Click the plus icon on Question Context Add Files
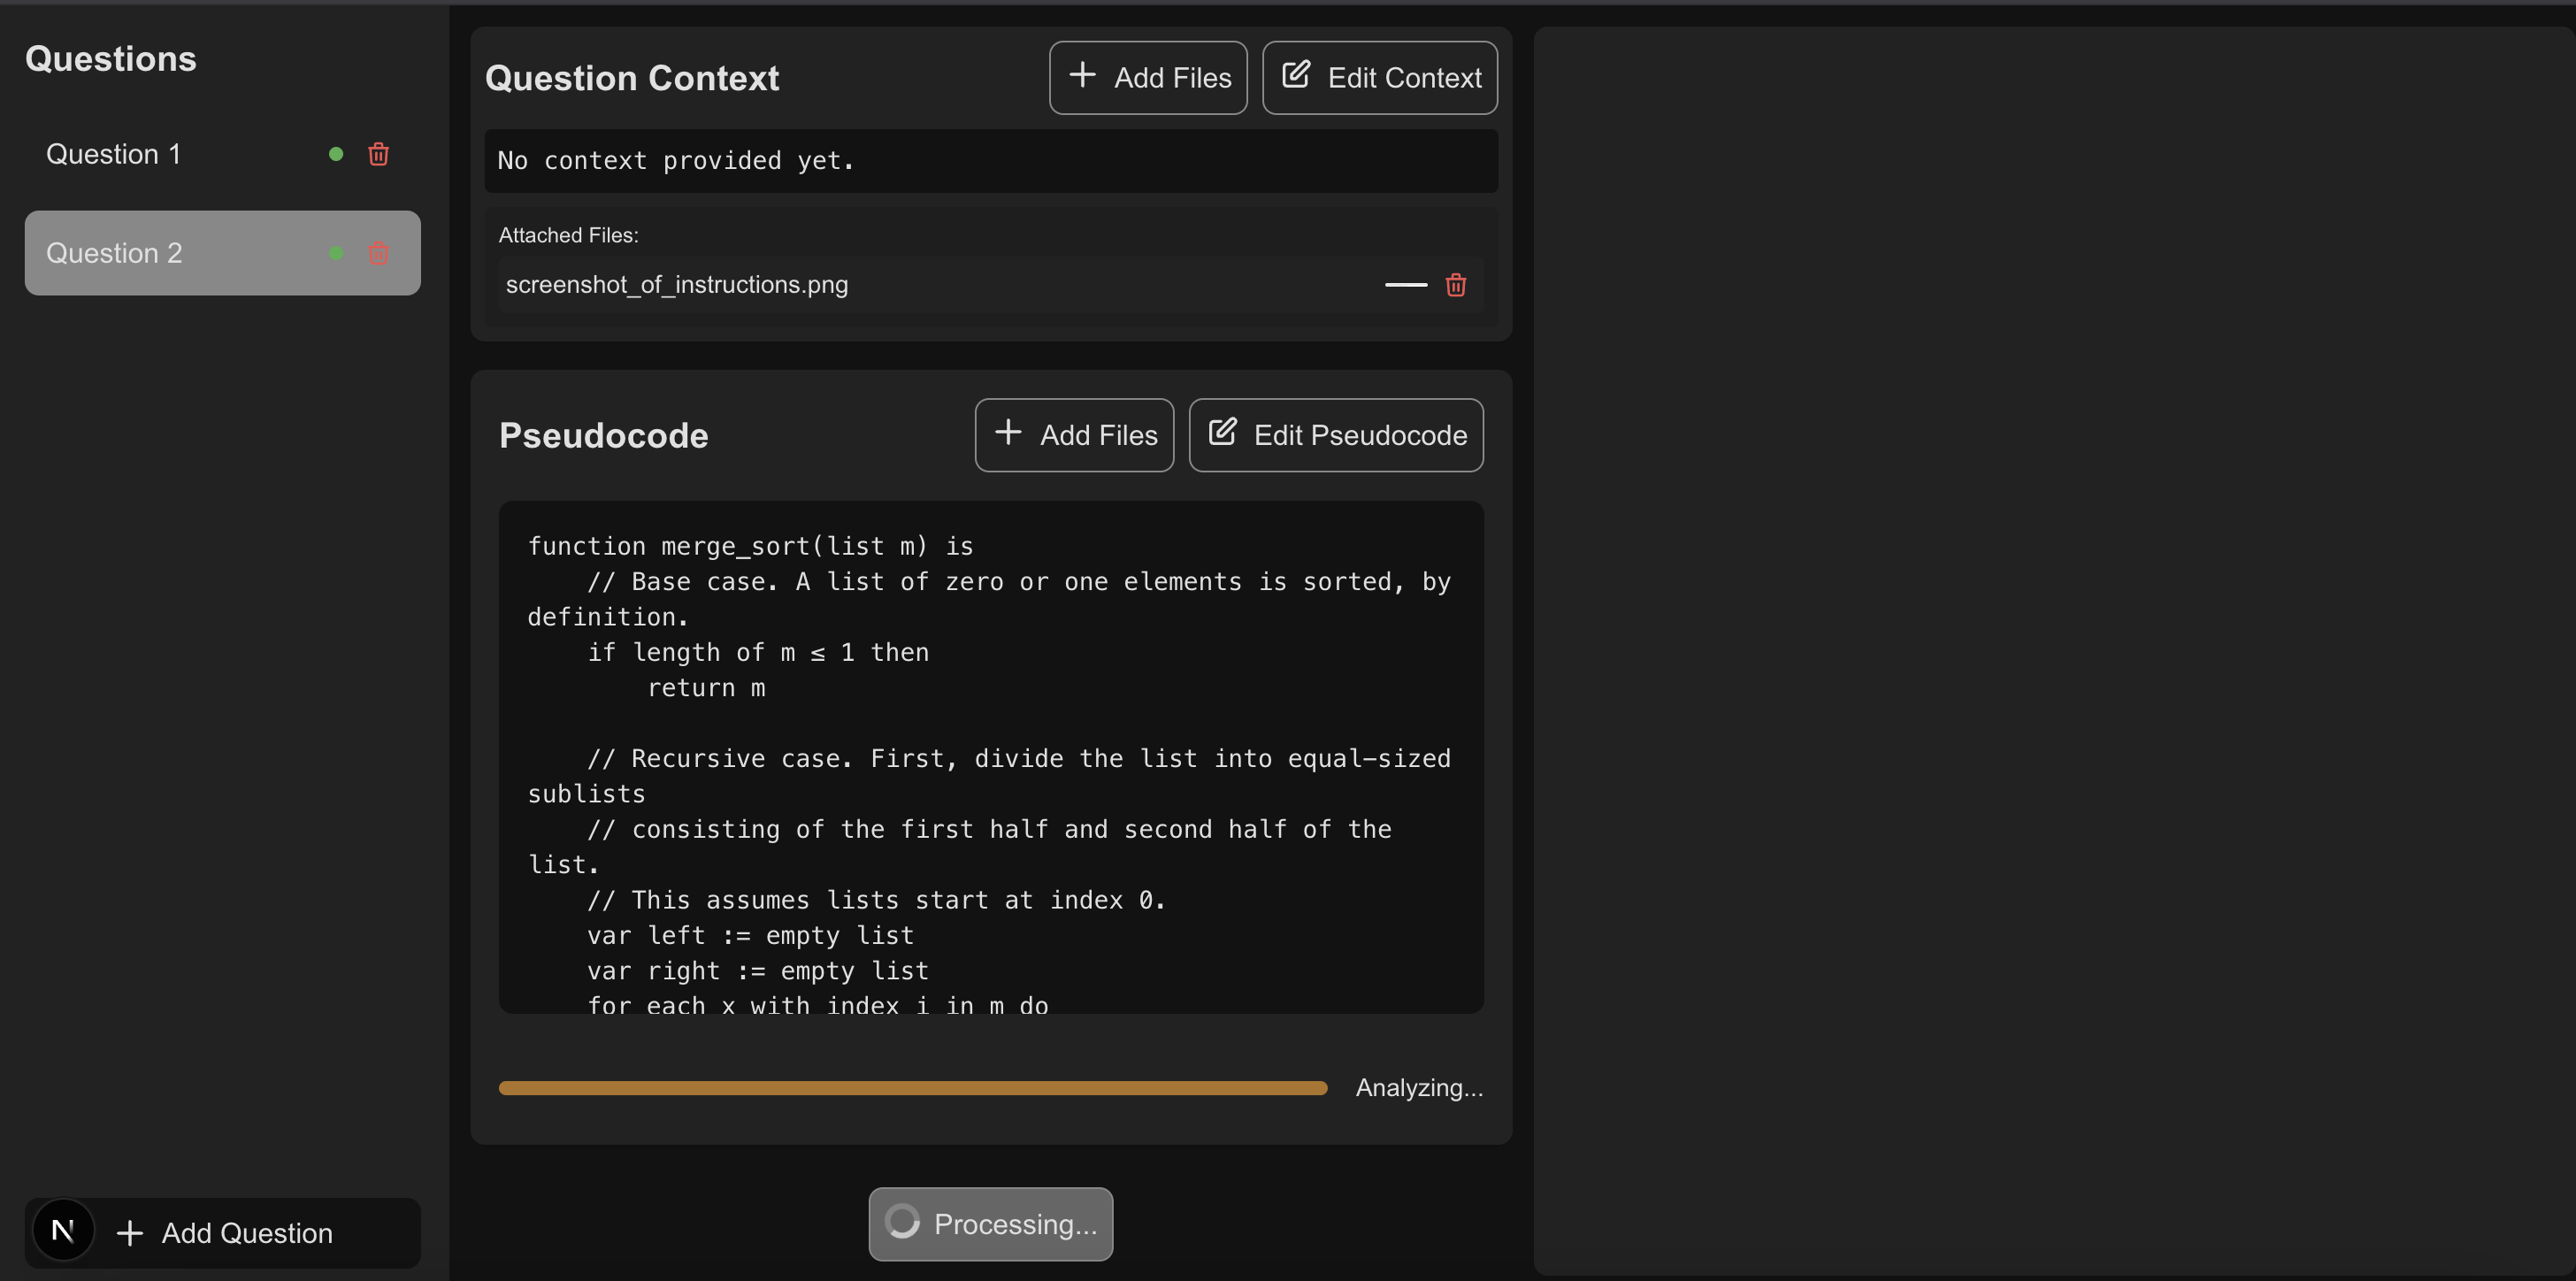Screen dimensions: 2576x1281 pos(1082,75)
